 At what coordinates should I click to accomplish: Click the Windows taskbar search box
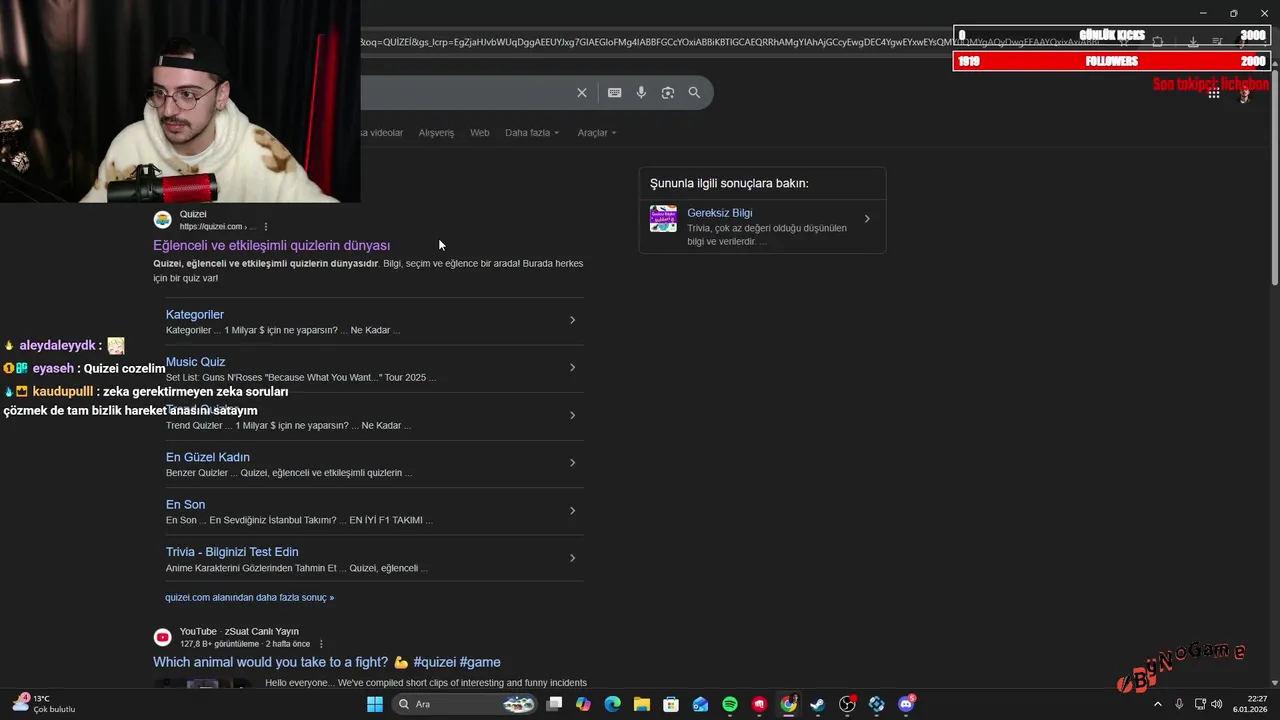tap(466, 704)
